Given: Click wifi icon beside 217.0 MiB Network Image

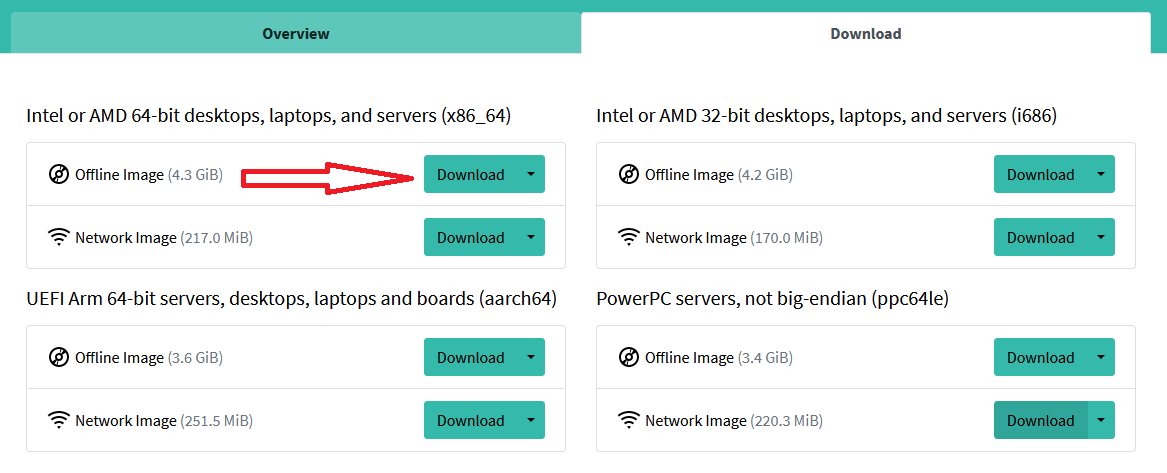Looking at the screenshot, I should 58,238.
